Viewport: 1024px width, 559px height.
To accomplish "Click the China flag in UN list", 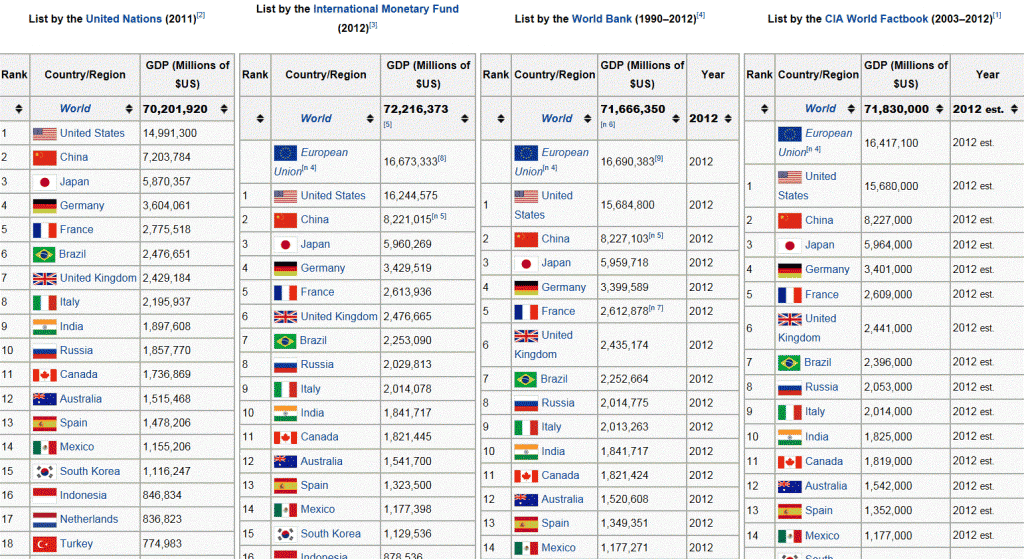I will (44, 157).
